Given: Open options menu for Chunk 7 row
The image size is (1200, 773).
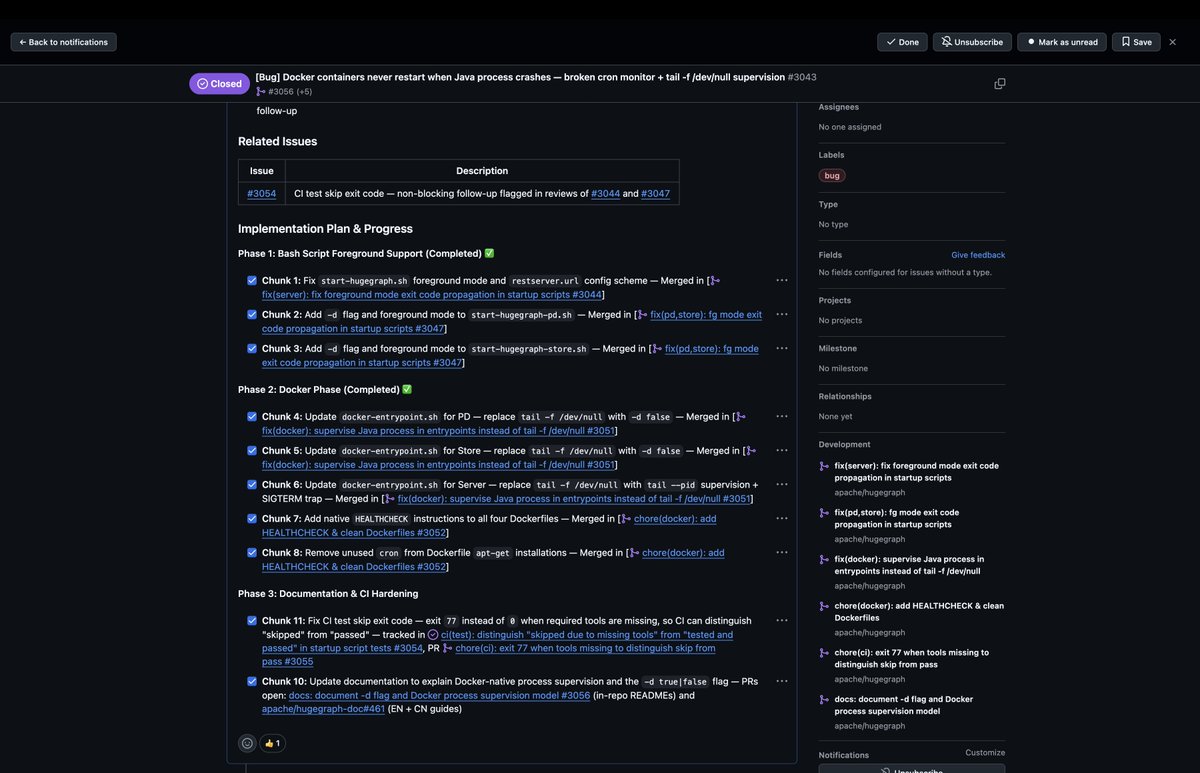Looking at the screenshot, I should tap(781, 519).
